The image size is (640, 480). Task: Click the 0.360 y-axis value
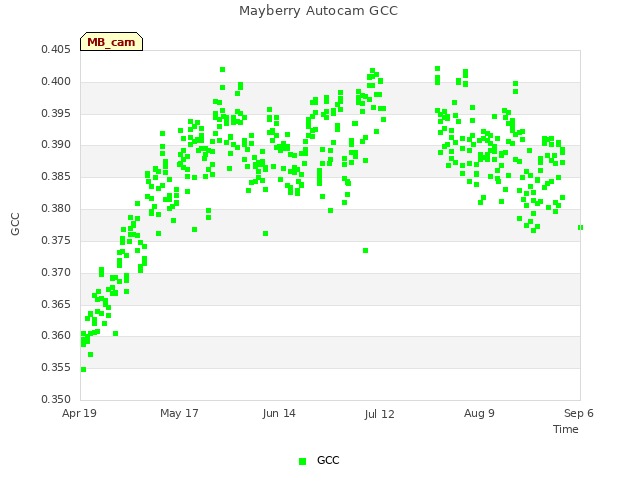[56, 336]
